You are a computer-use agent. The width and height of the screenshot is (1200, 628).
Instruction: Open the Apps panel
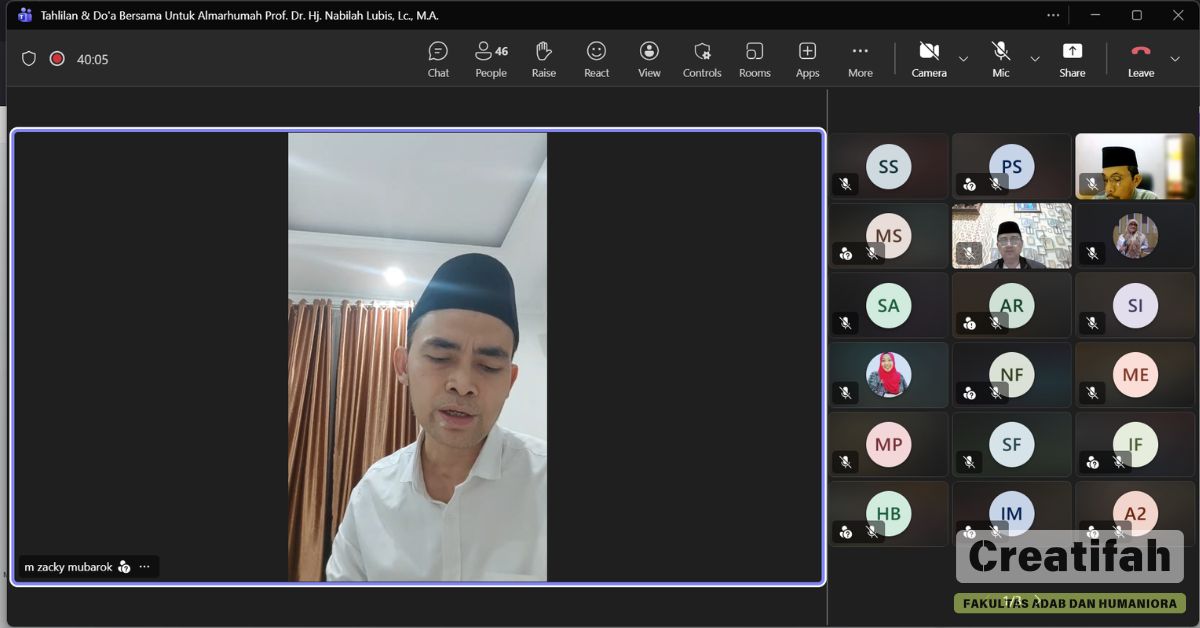click(807, 59)
